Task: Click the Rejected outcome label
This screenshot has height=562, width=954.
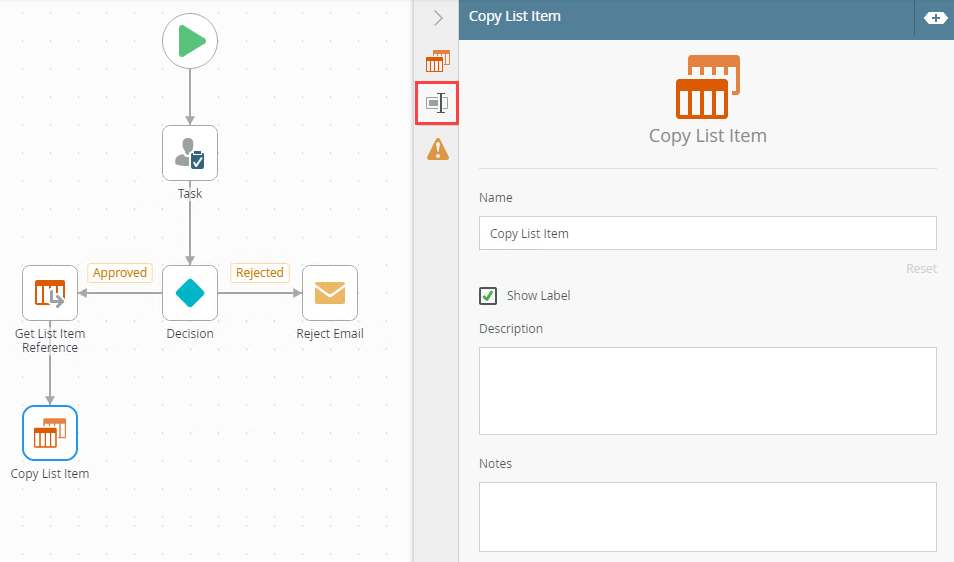Action: (259, 273)
